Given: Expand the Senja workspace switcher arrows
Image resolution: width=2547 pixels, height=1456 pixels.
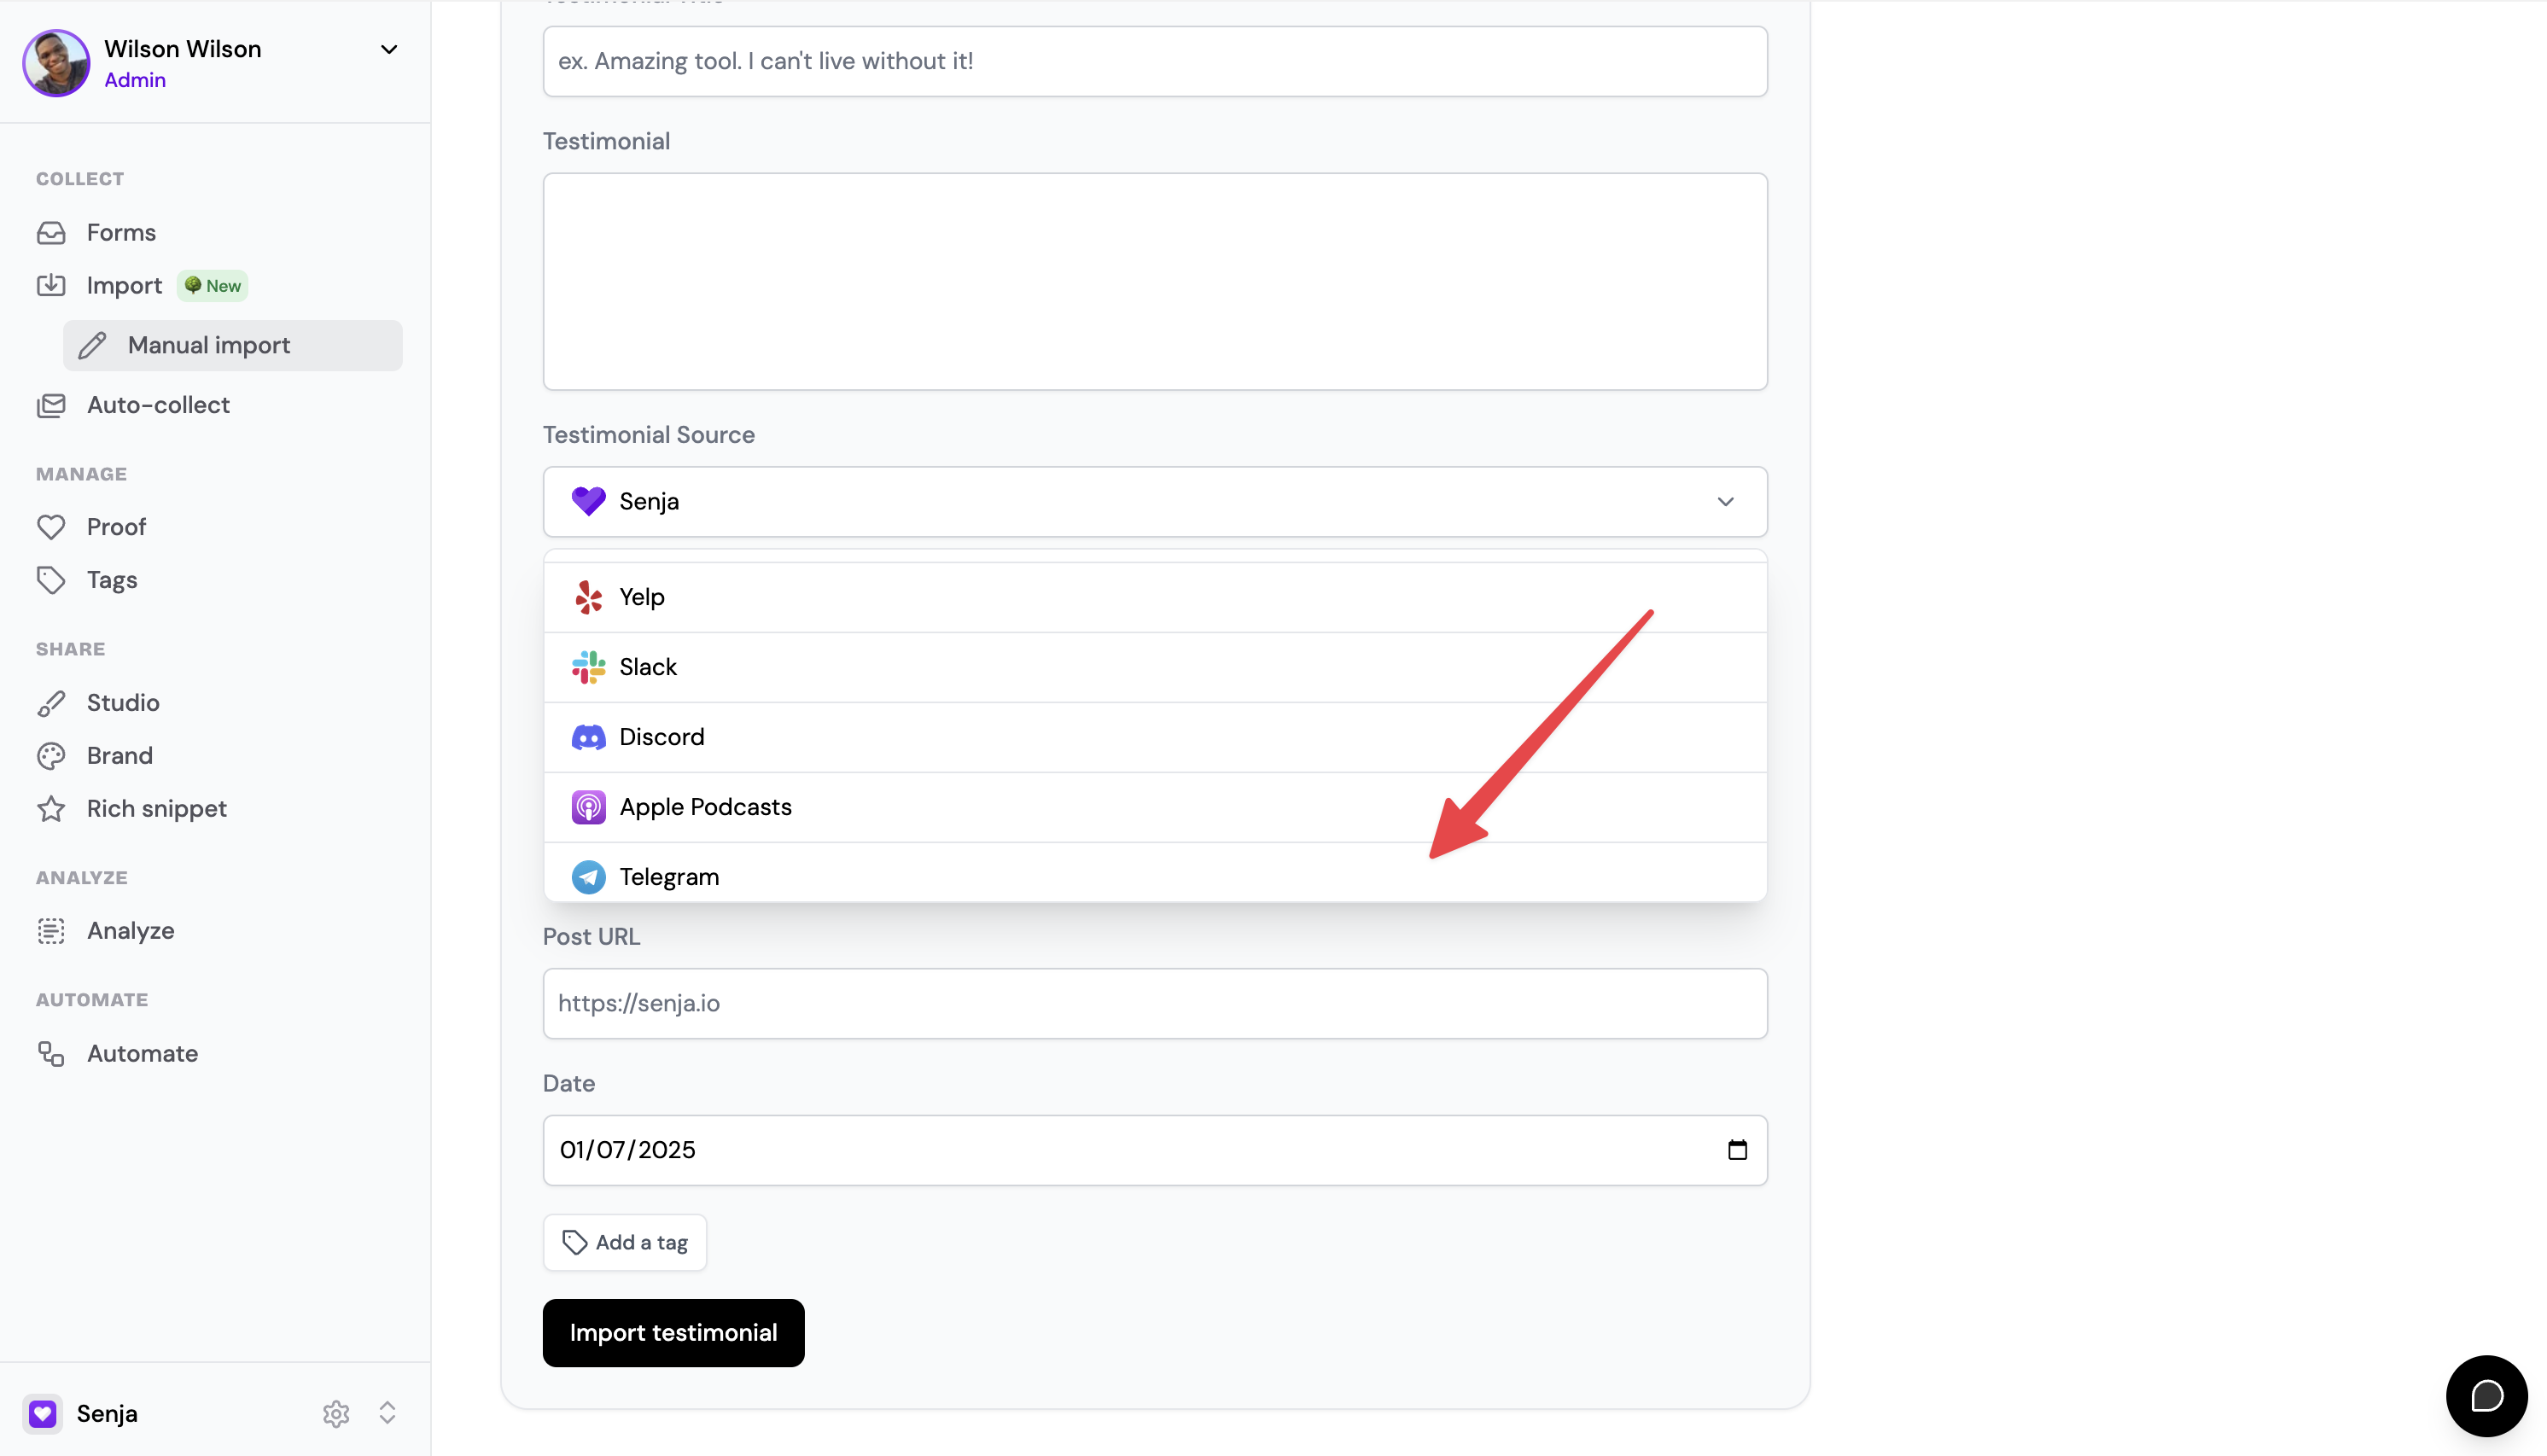Looking at the screenshot, I should tap(387, 1413).
